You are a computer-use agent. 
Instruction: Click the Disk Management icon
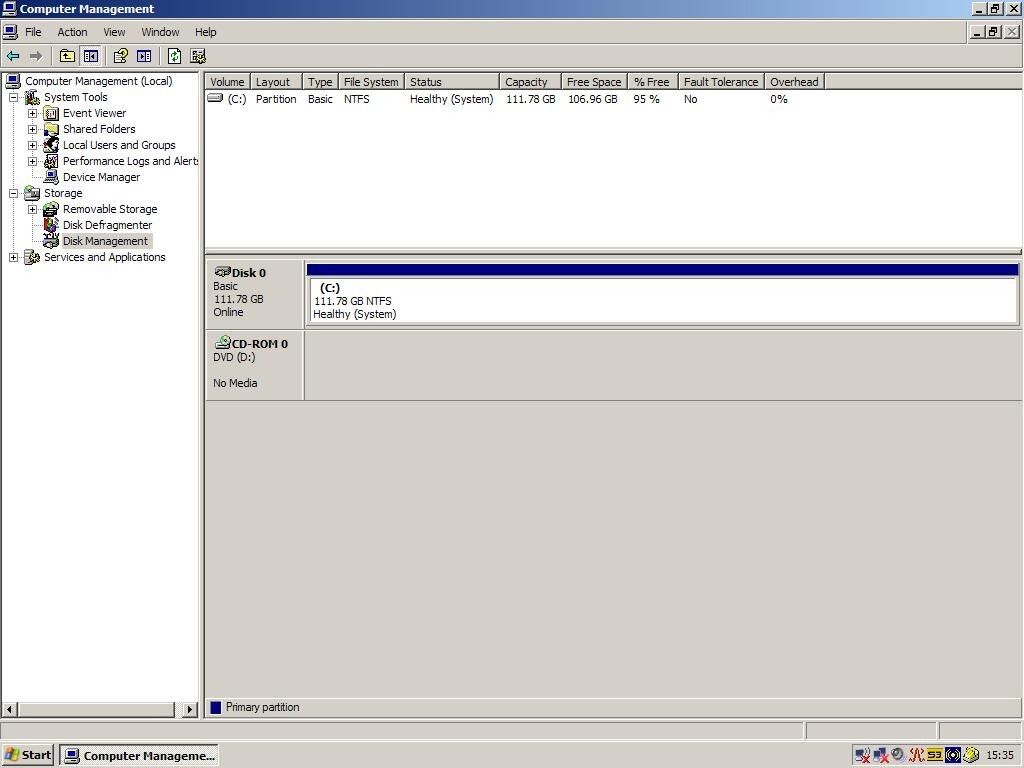tap(51, 241)
